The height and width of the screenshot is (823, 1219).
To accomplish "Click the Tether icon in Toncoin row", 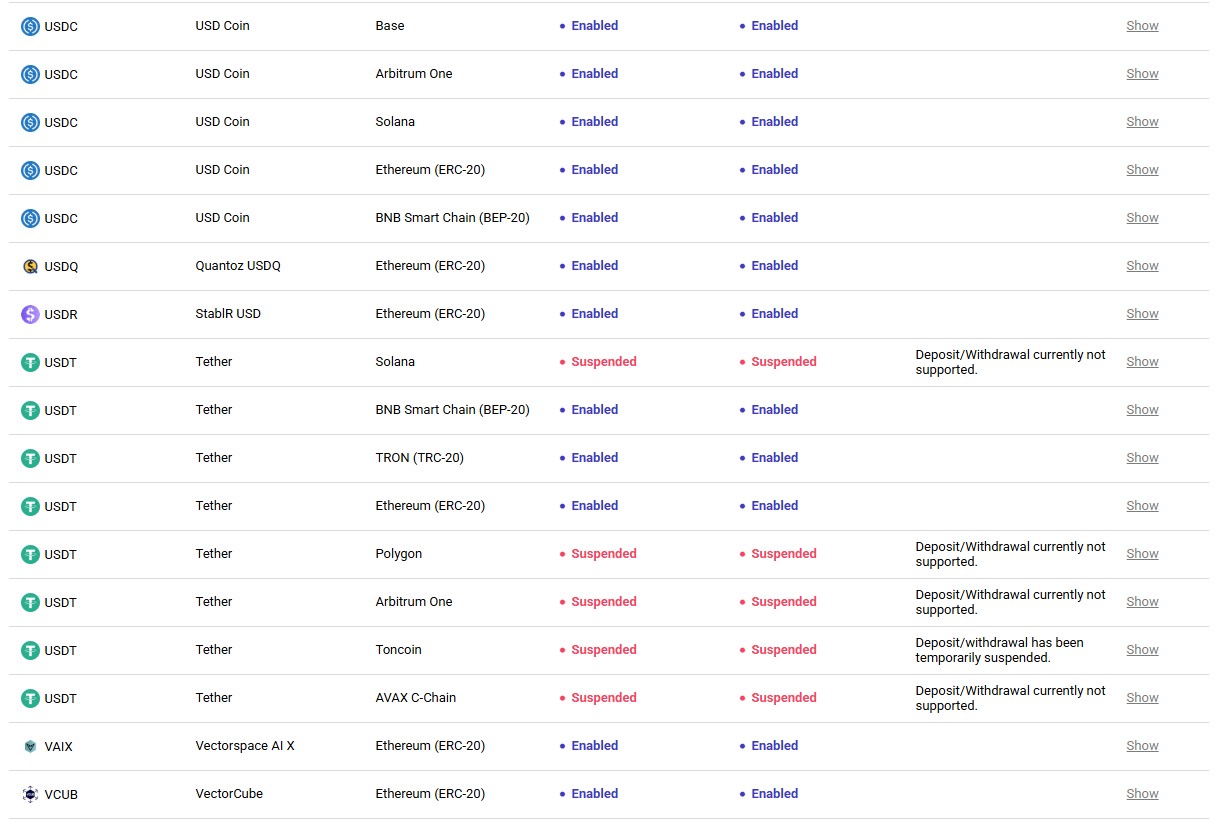I will [30, 650].
